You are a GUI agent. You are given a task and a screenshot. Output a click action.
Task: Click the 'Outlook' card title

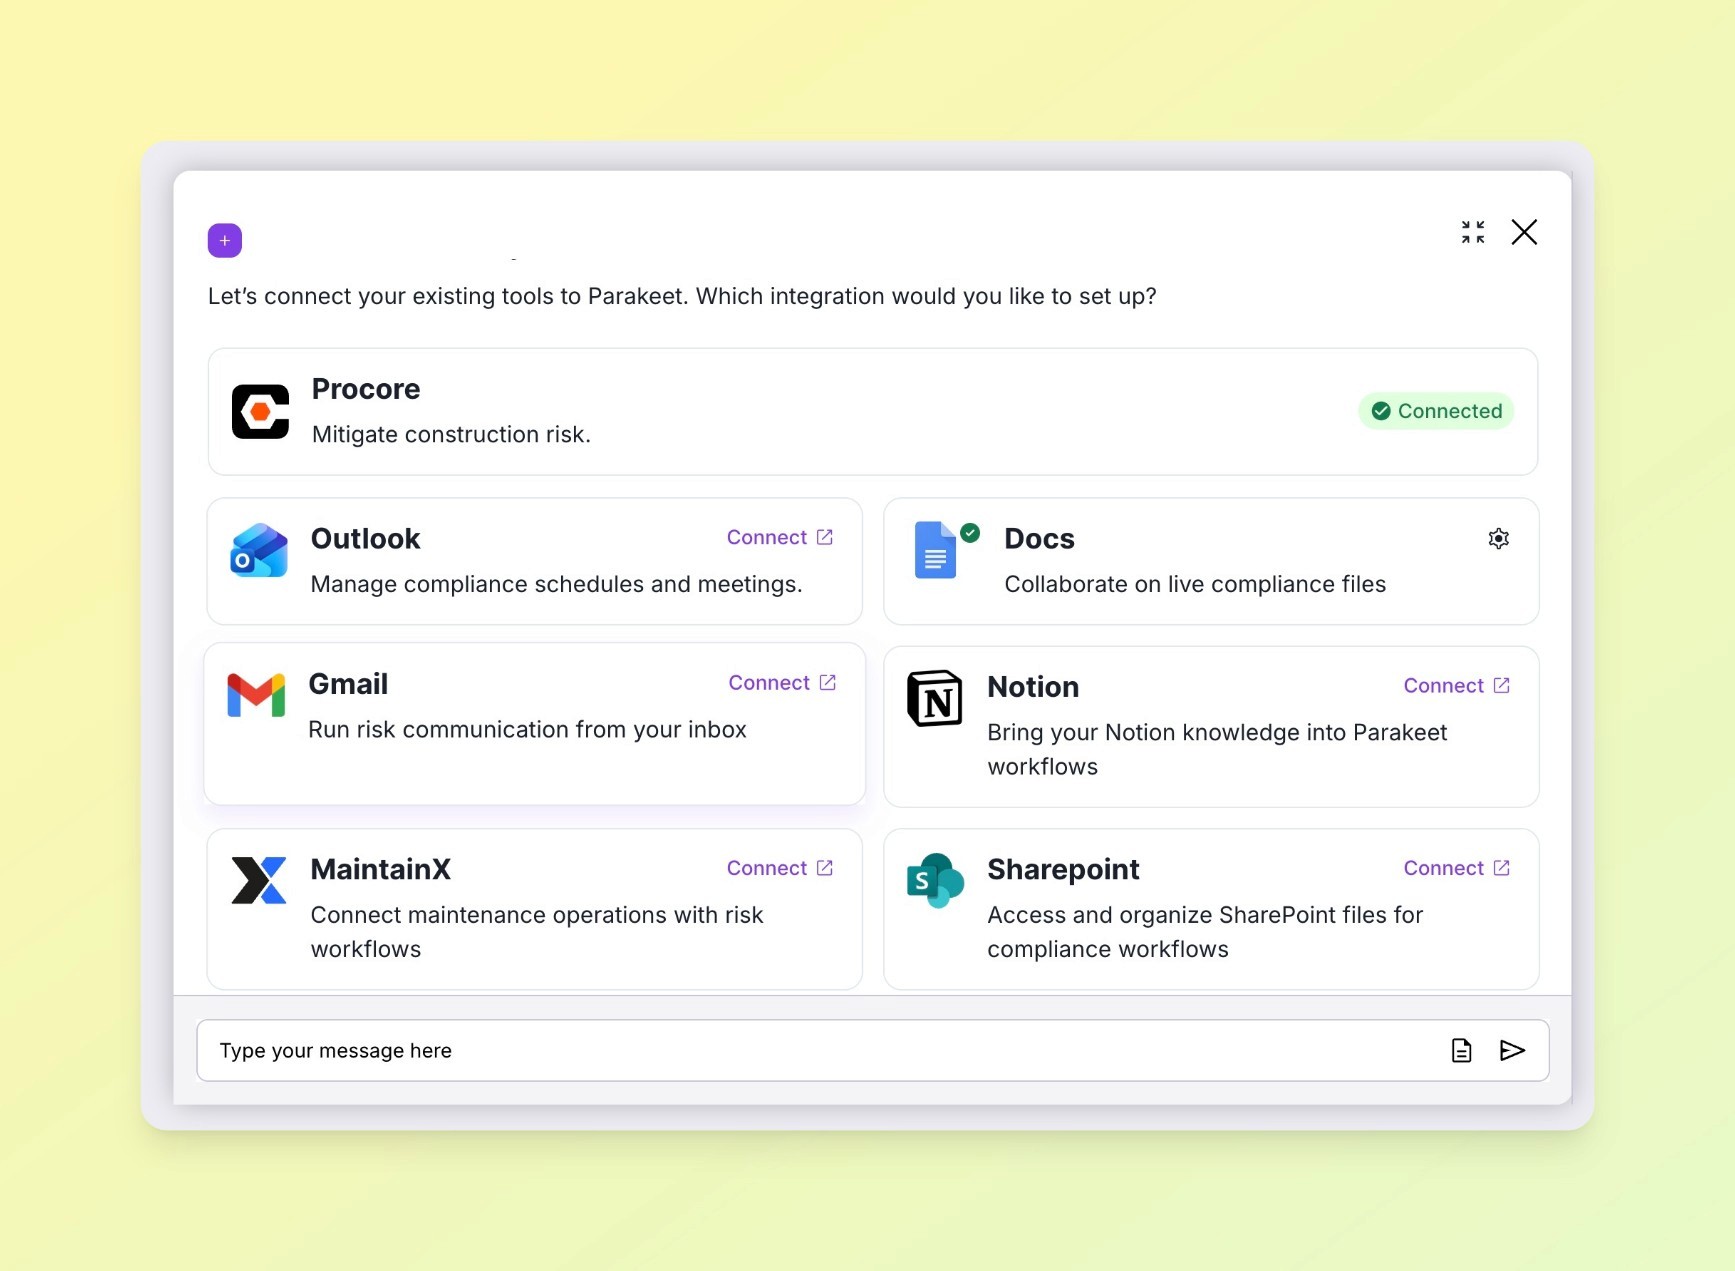(365, 539)
